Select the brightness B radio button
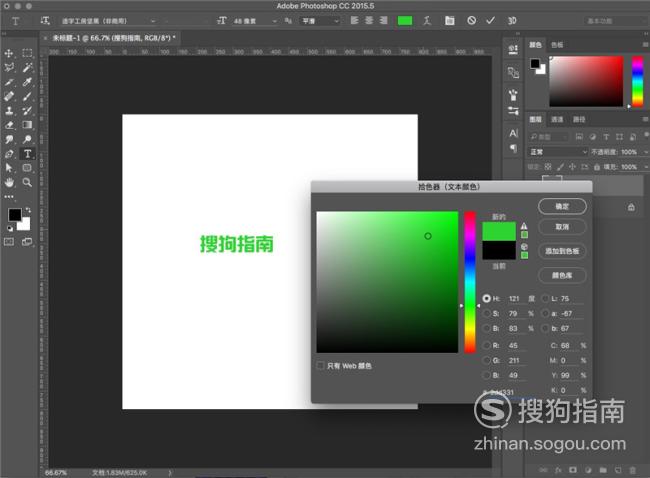The image size is (650, 478). pos(487,328)
